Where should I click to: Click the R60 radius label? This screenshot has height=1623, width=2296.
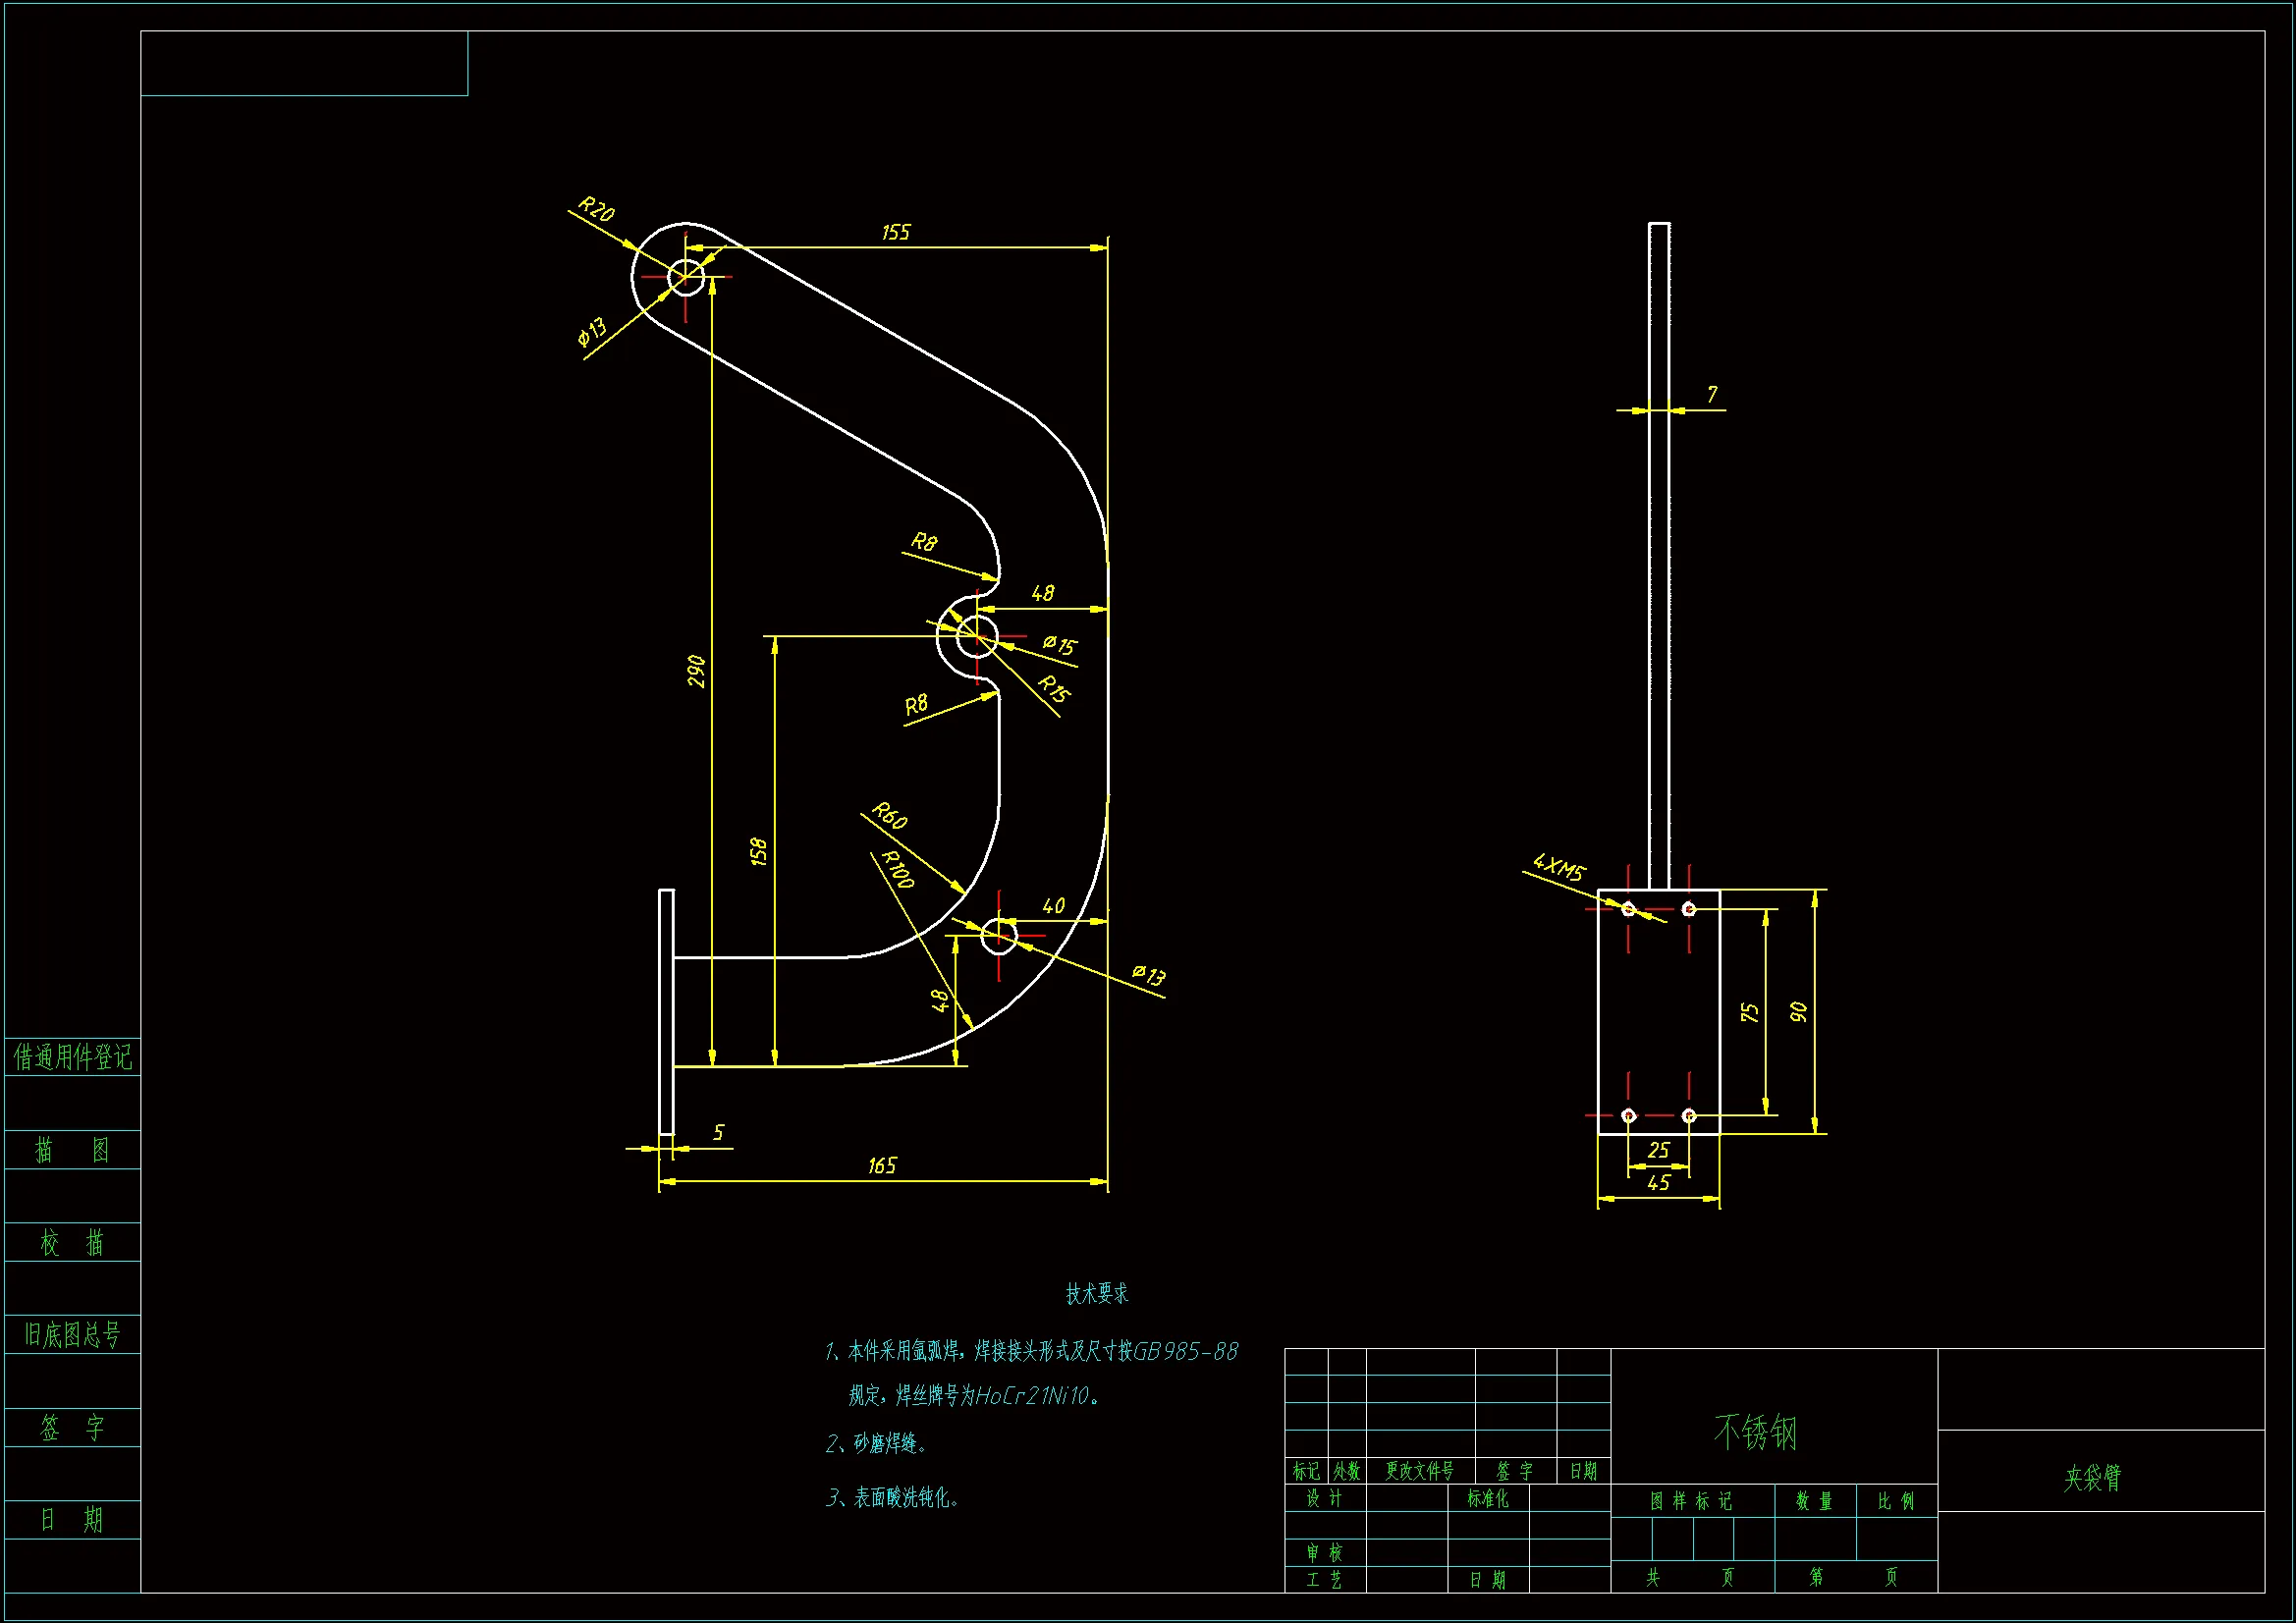(x=889, y=816)
